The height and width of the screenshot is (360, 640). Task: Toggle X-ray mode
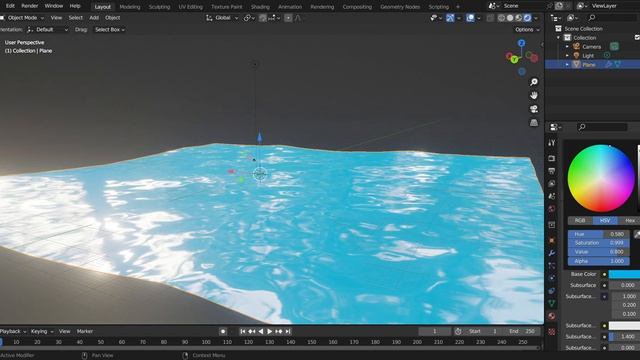pos(490,18)
